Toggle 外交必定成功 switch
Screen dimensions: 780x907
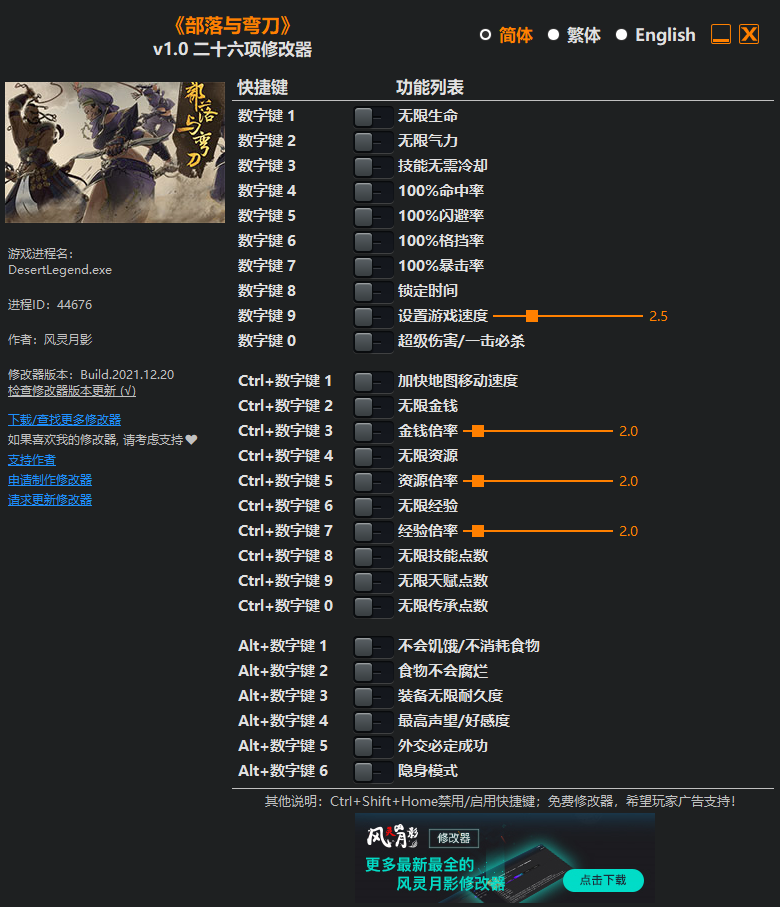tap(373, 747)
